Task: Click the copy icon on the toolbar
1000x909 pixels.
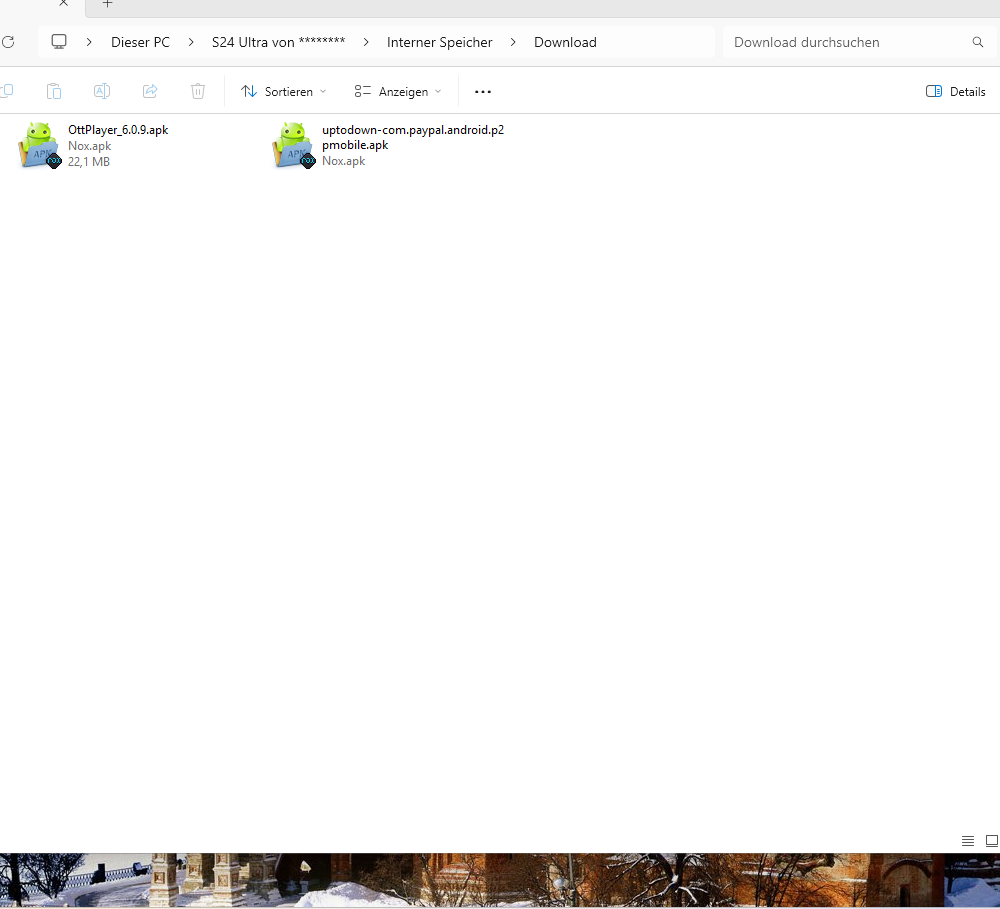Action: (x=7, y=91)
